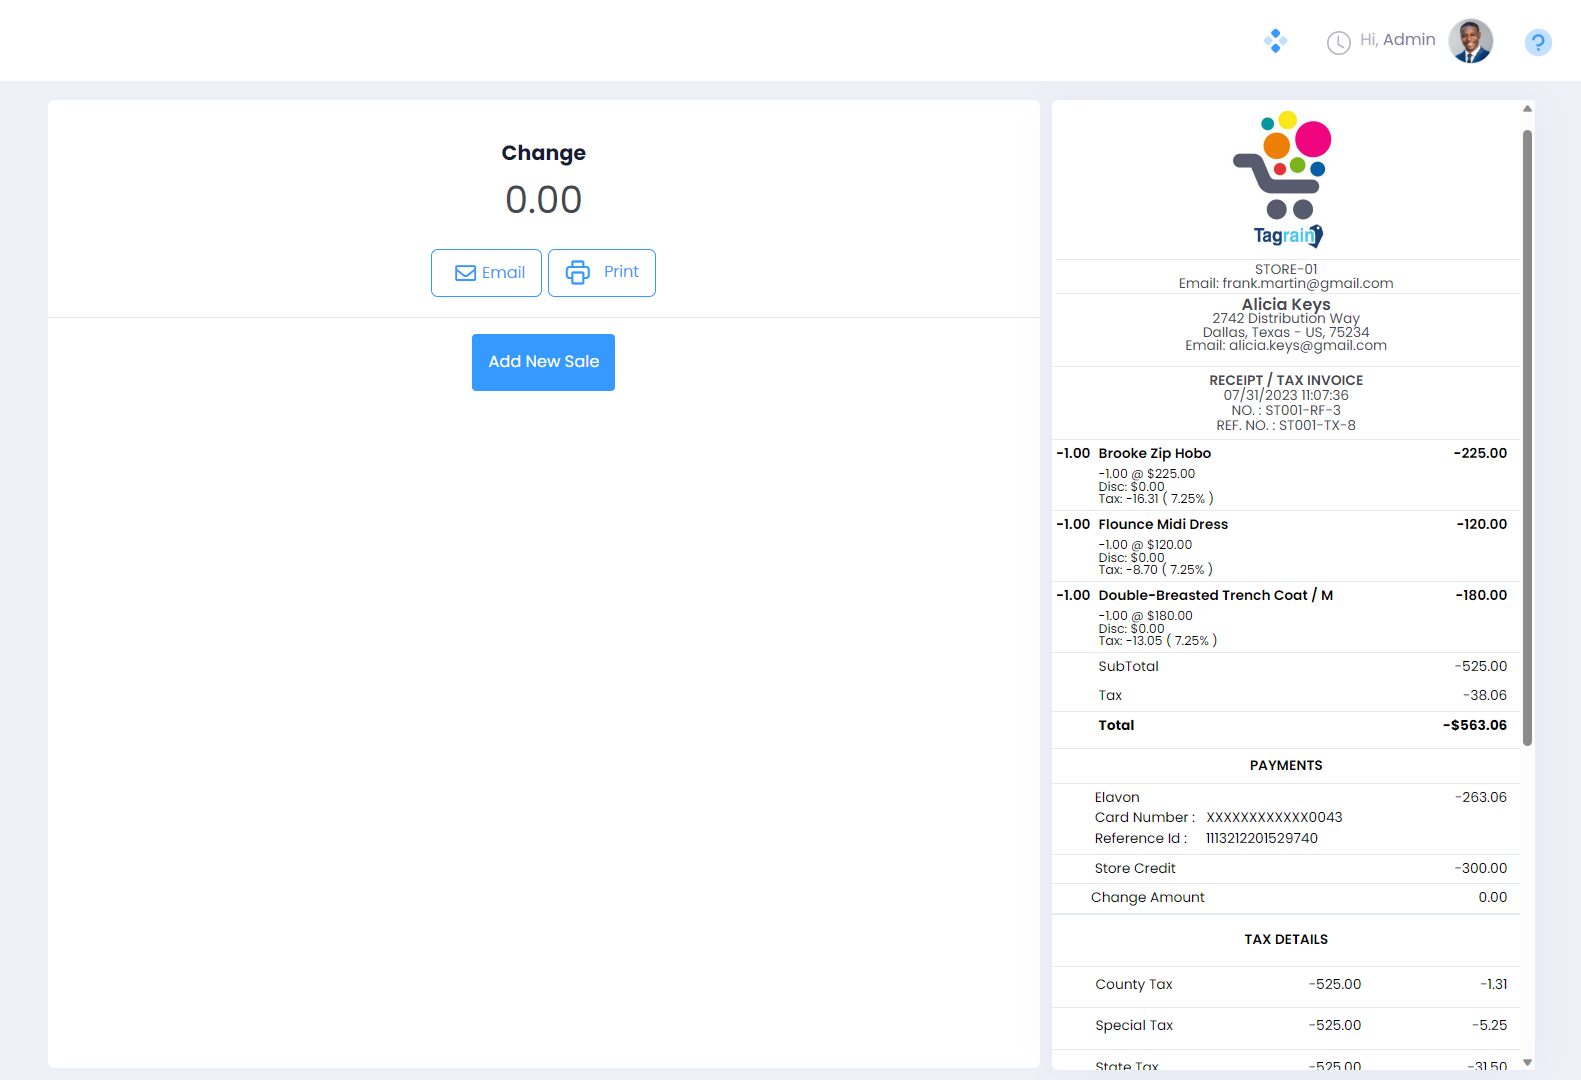Select the Double-Breasted Trench Coat line item
Screen dimensions: 1581x1080
click(1214, 596)
